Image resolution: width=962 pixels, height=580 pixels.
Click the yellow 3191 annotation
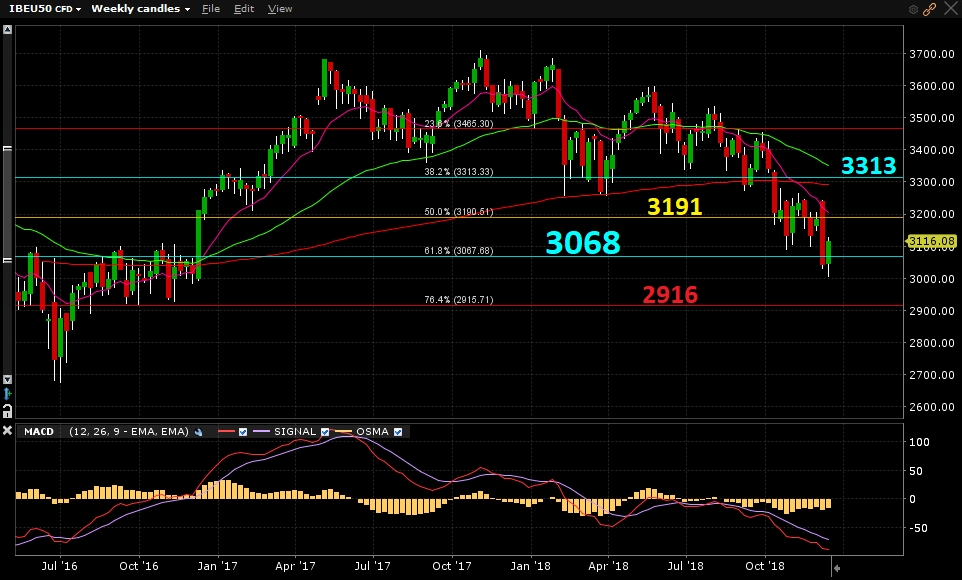click(674, 206)
